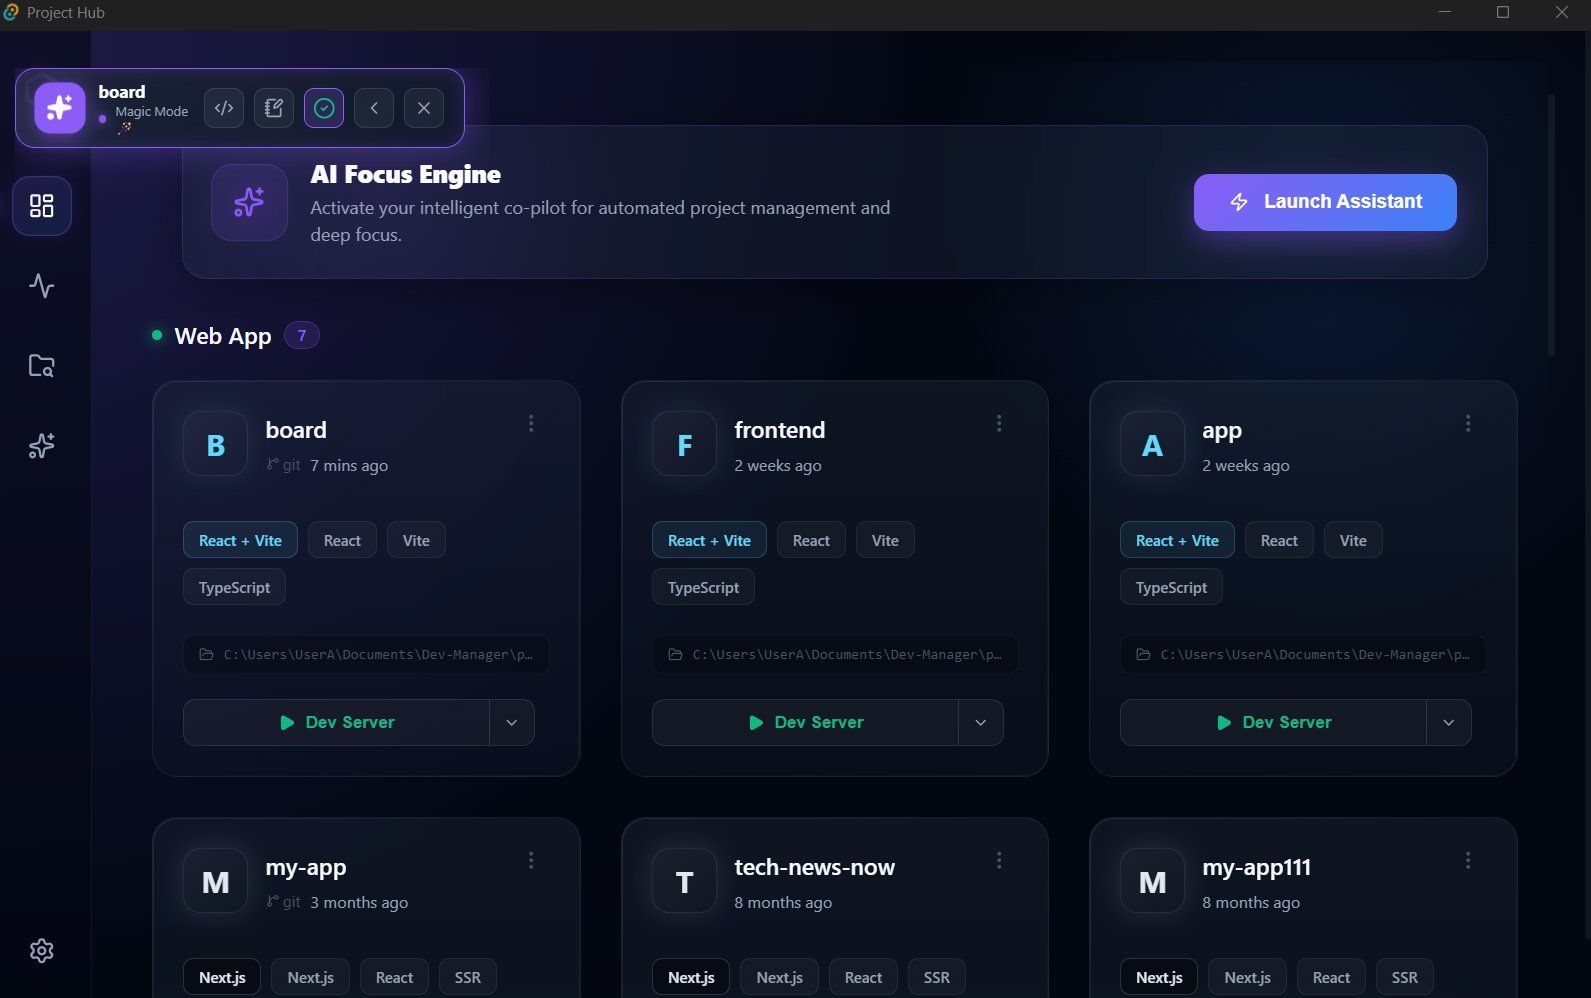Click Launch Assistant button

click(1325, 202)
